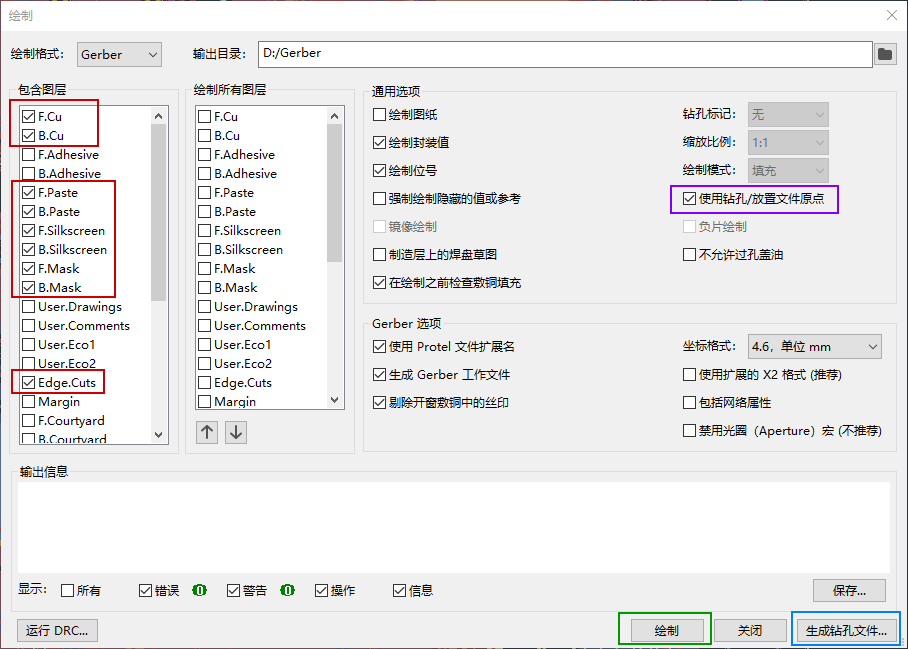Check F.Silkscreen in 绘制所有图层 list
This screenshot has width=908, height=649.
click(204, 230)
